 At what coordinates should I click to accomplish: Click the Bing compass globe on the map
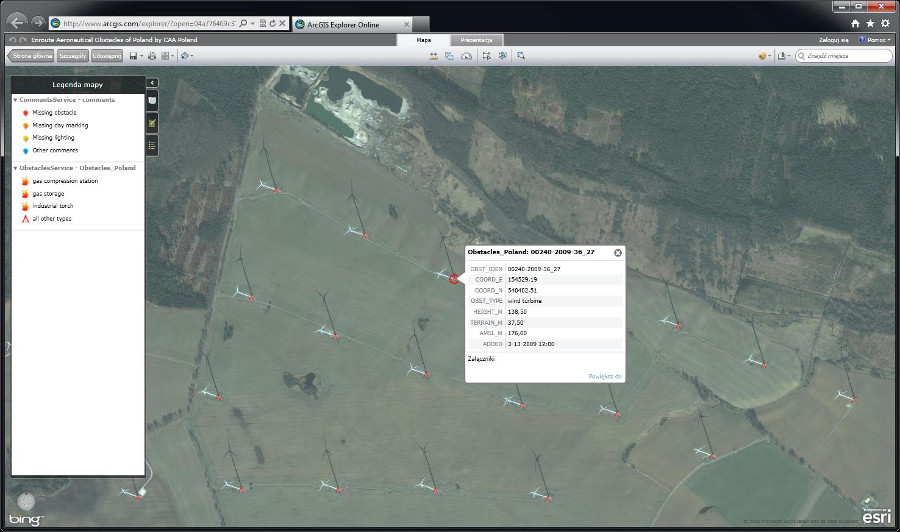[27, 502]
